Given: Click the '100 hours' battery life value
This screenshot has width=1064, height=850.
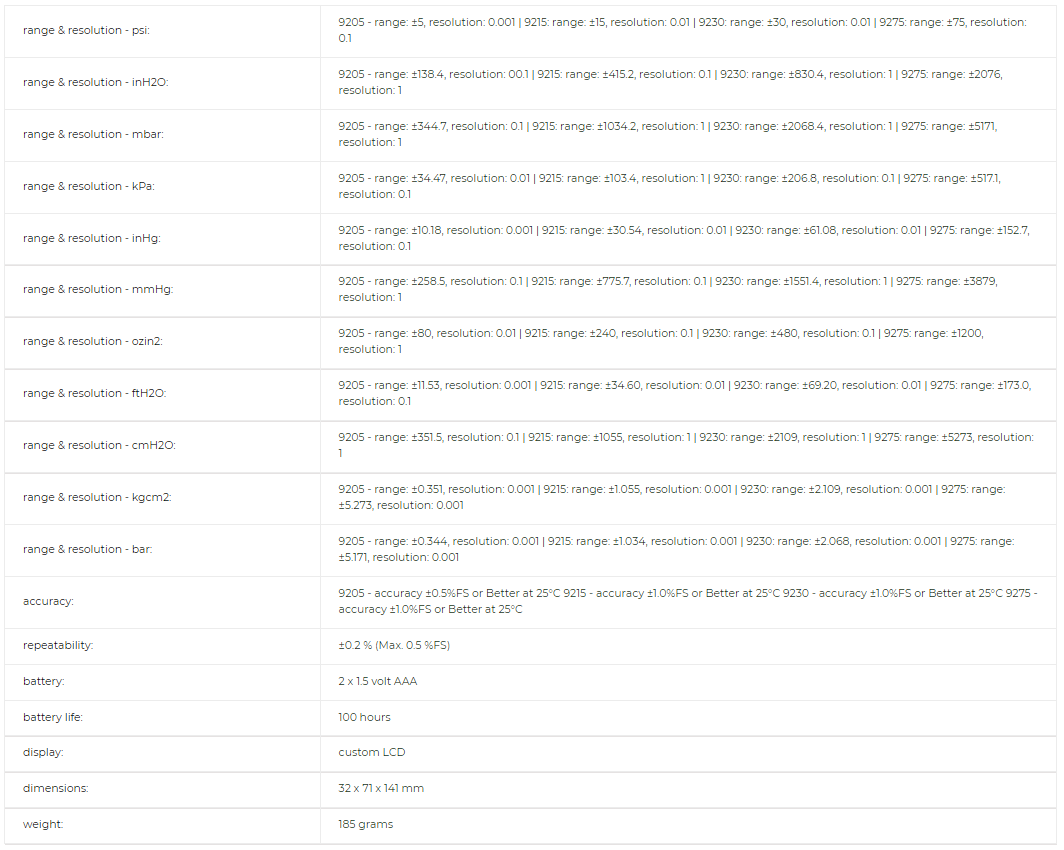Looking at the screenshot, I should (364, 718).
